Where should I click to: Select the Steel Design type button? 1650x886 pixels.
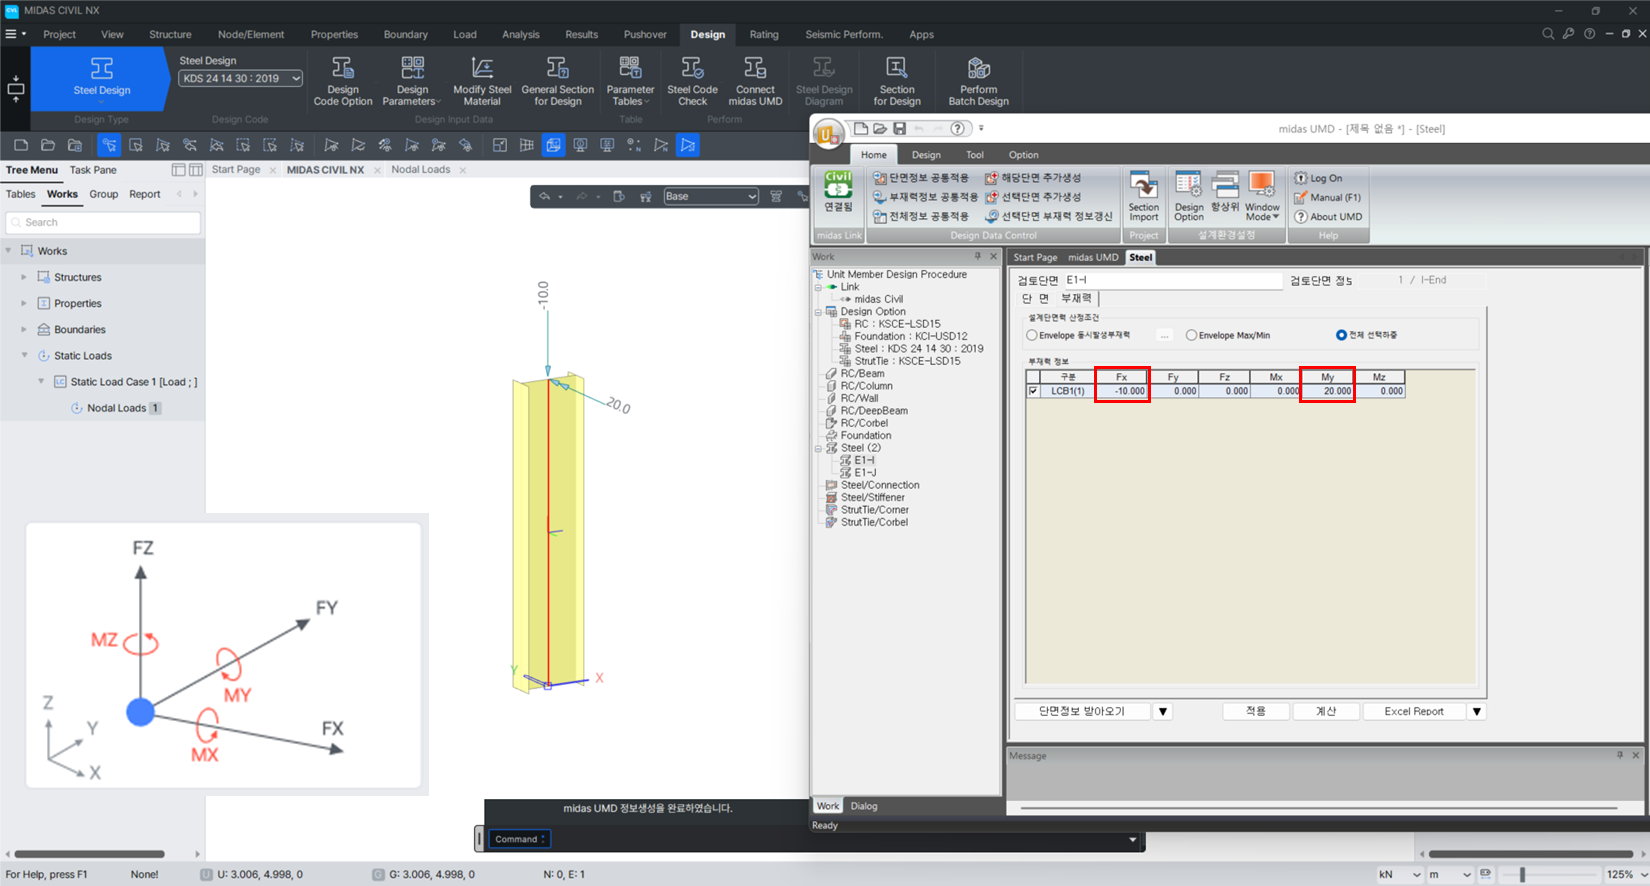(x=101, y=77)
